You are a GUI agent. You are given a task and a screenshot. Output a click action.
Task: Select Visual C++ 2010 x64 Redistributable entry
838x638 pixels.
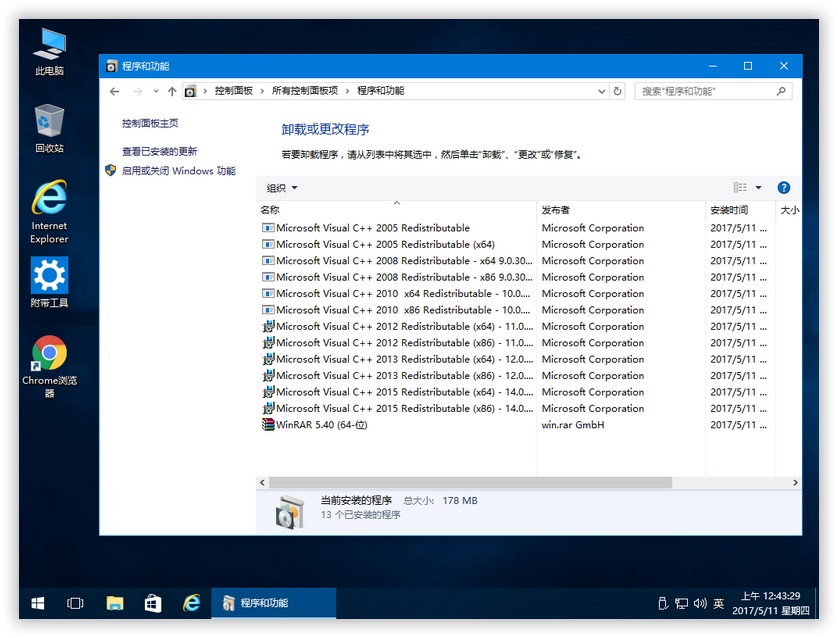tap(397, 294)
